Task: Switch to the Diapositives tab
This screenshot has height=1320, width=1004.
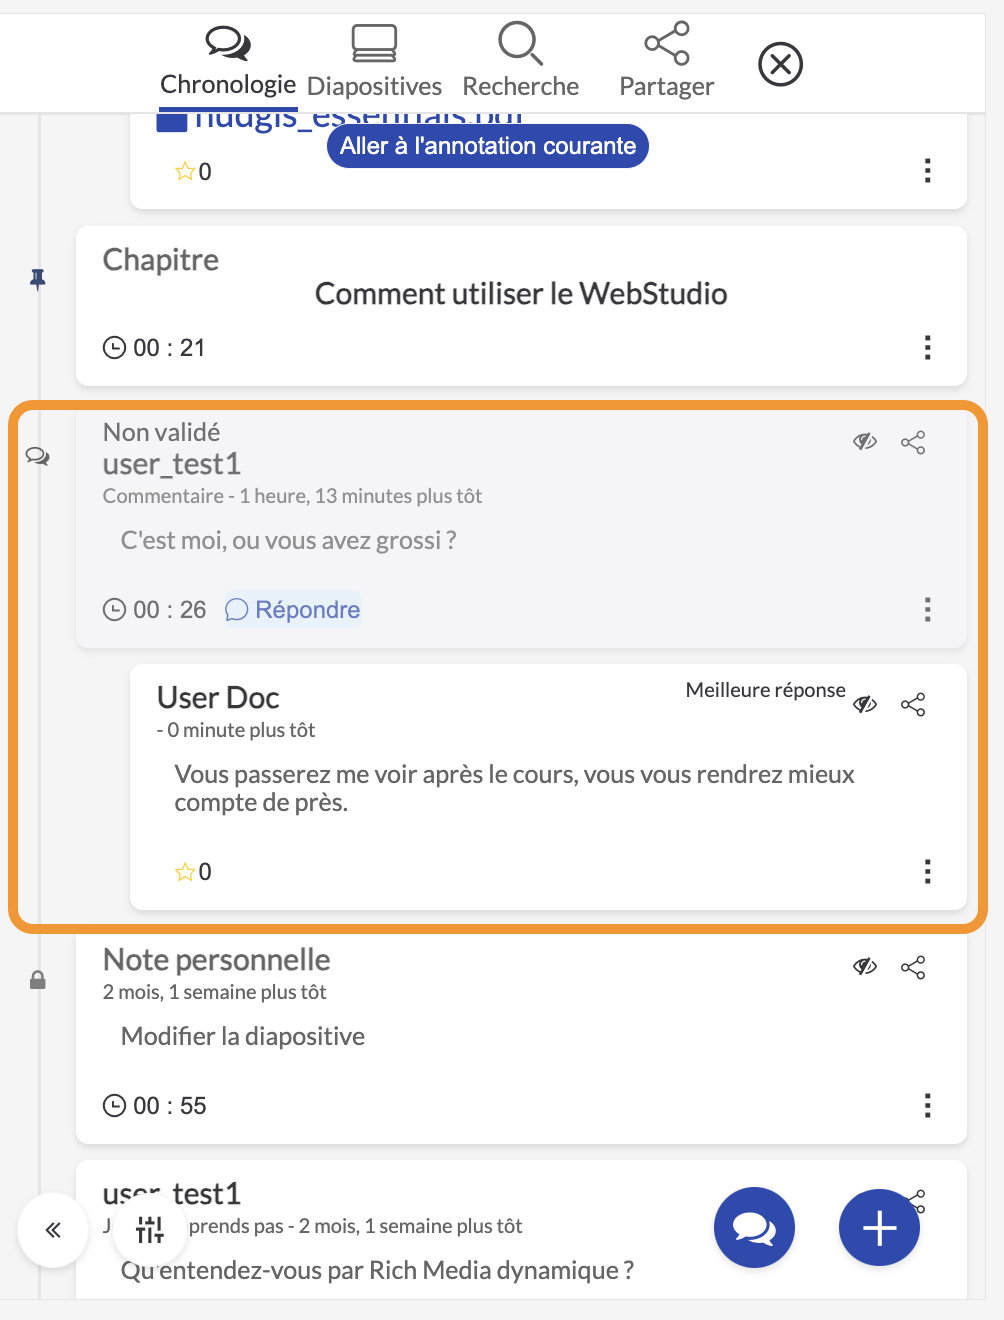Action: pos(374,60)
